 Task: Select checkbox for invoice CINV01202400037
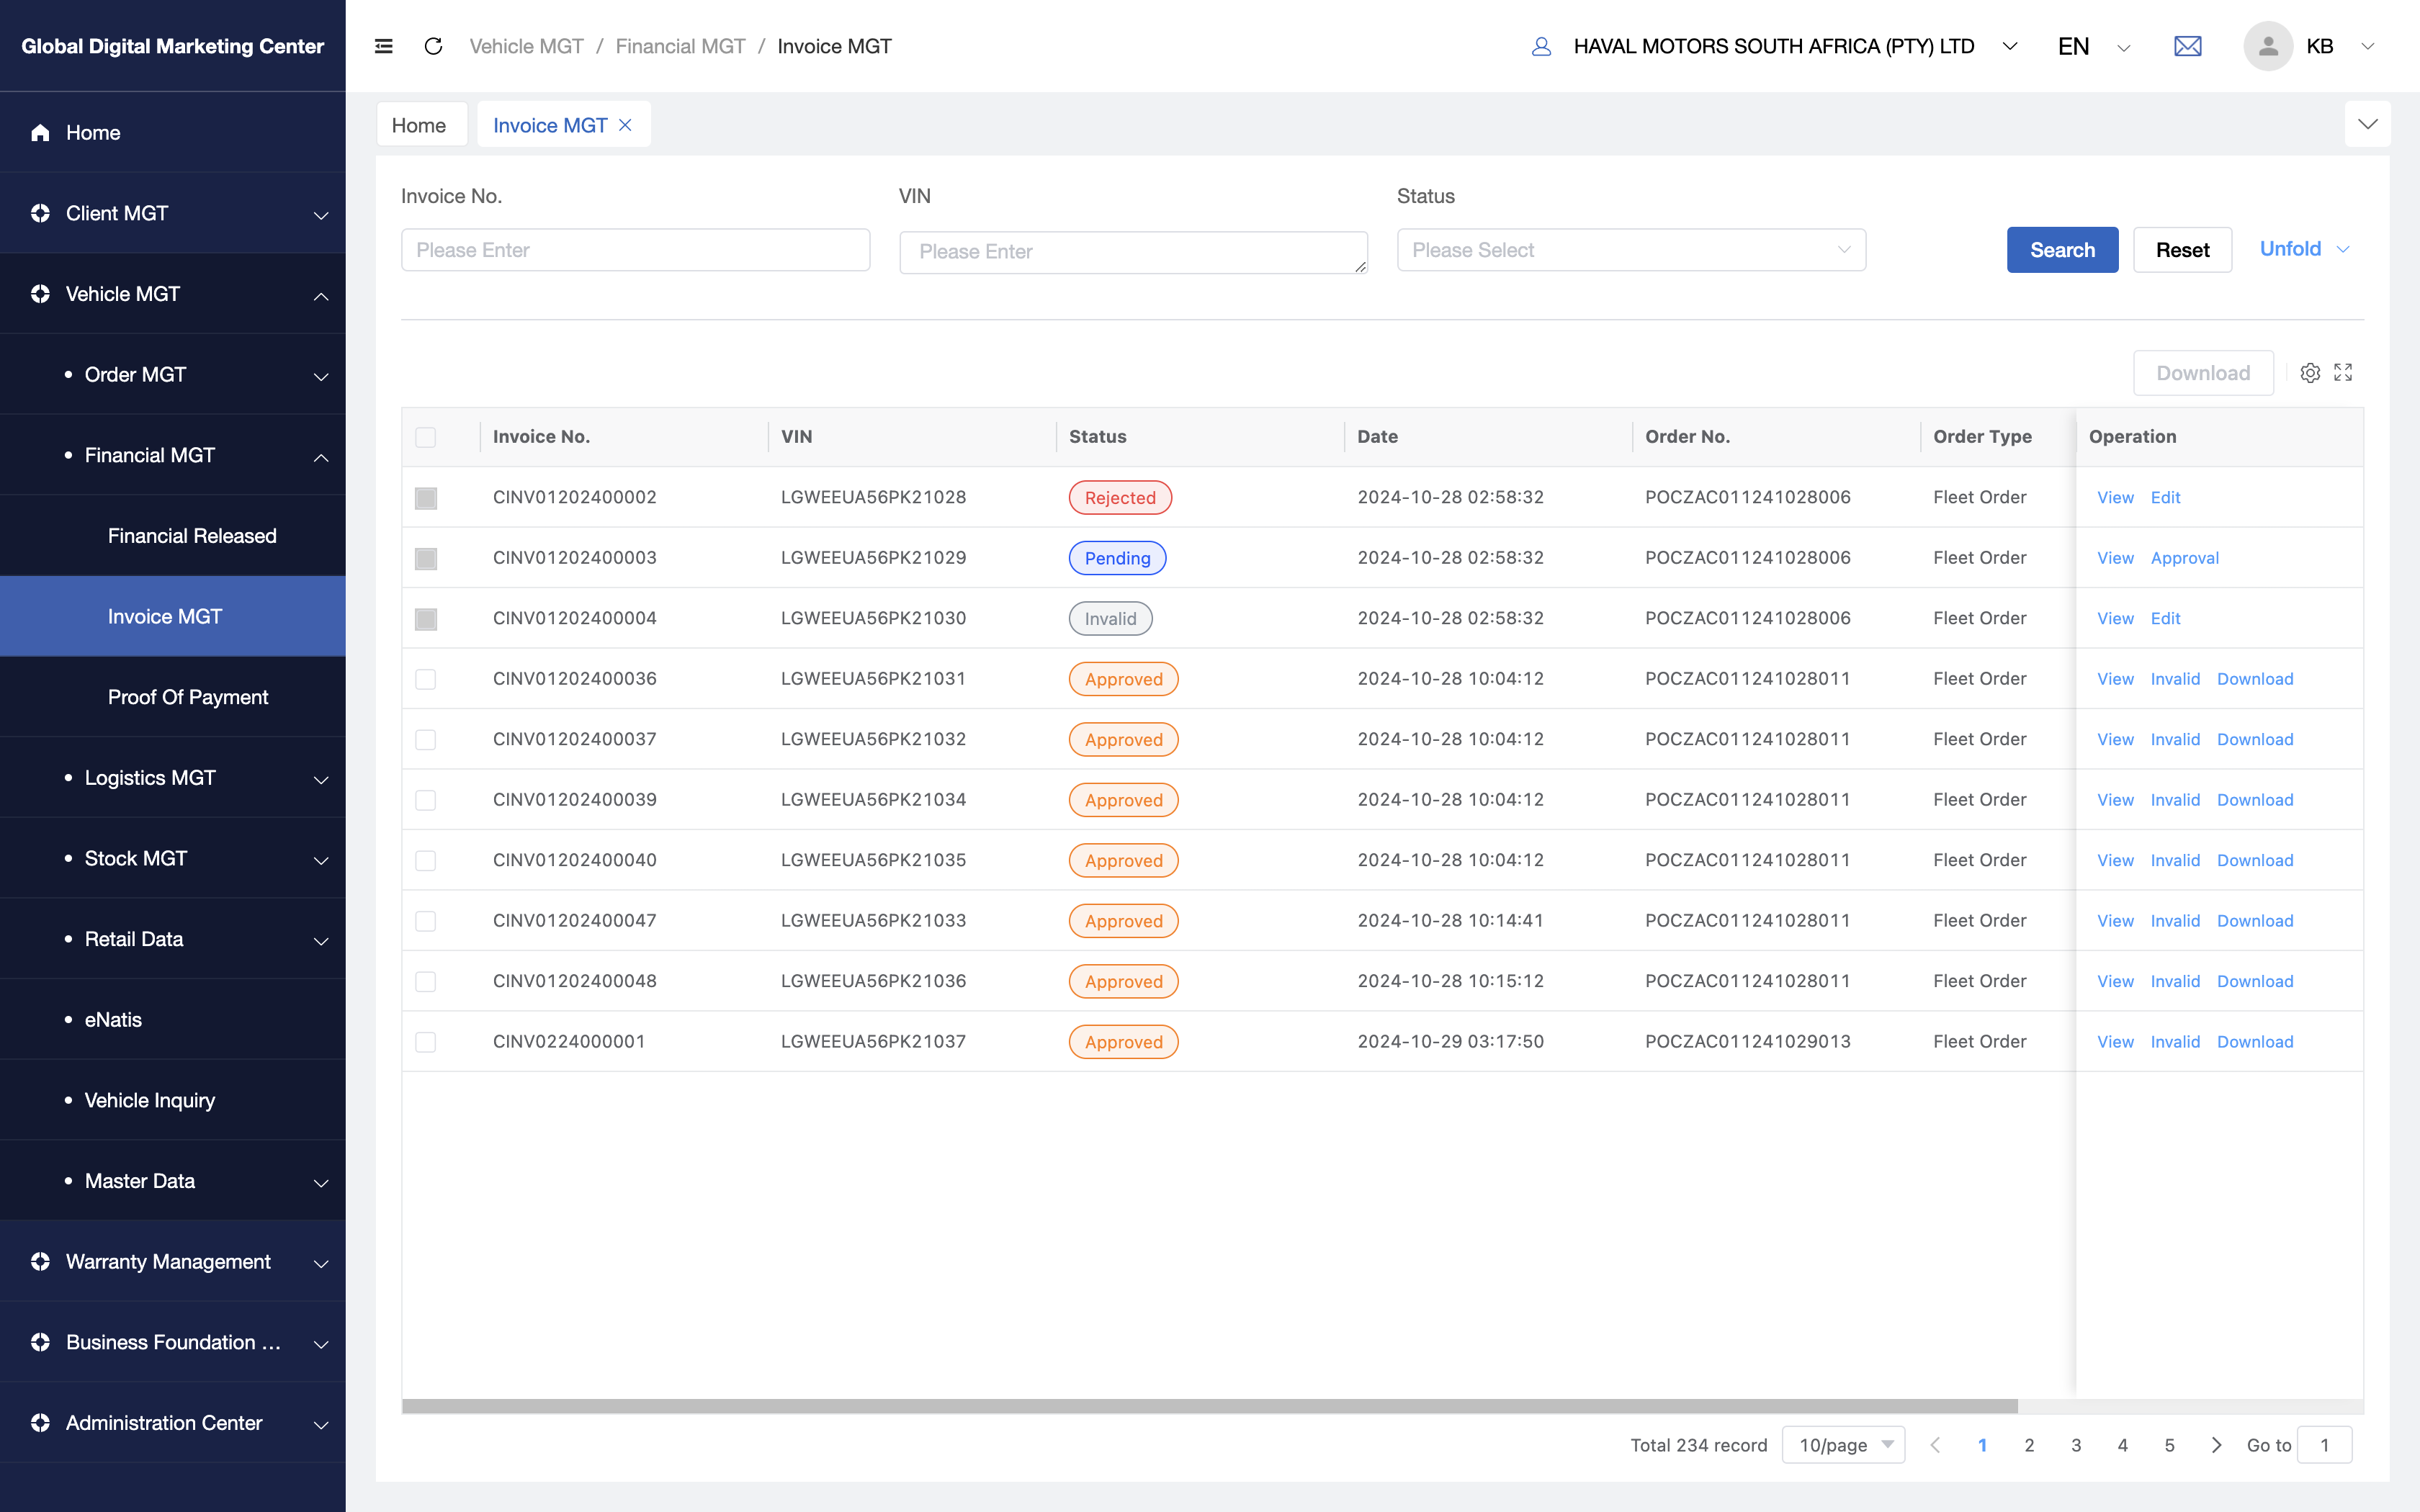pyautogui.click(x=426, y=740)
